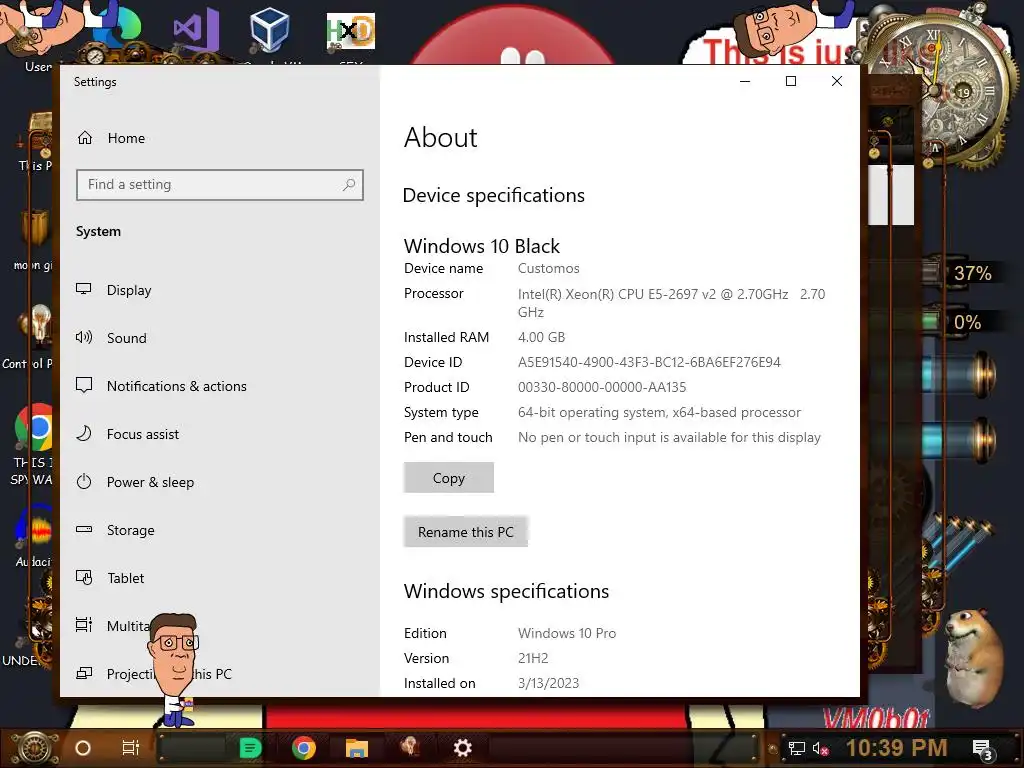Click the 37% meter gadget
1024x768 pixels.
pos(972,273)
